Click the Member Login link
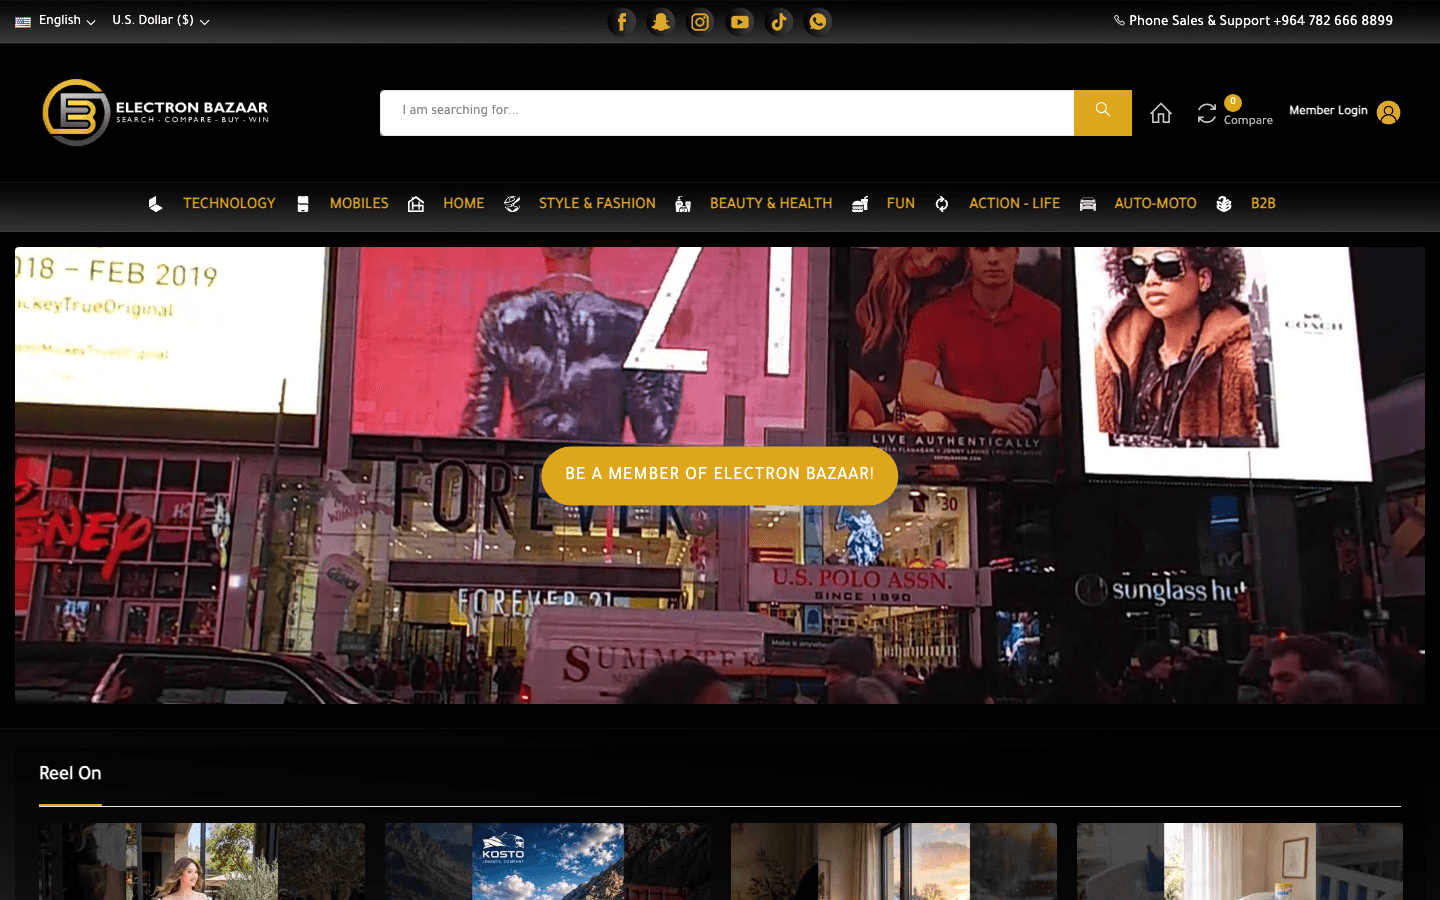 1328,110
